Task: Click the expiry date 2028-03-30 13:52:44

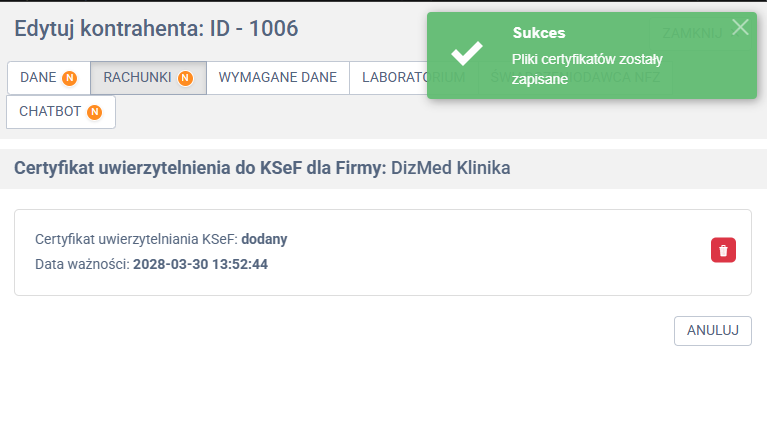Action: 200,265
